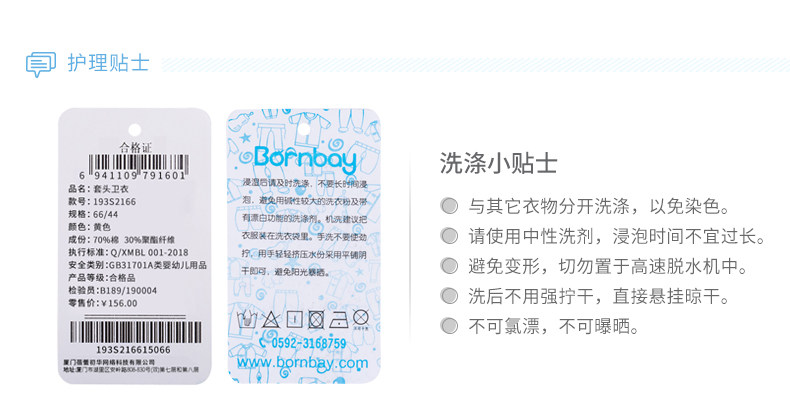
Task: Click the phone number 0592-3168759
Action: click(x=308, y=344)
